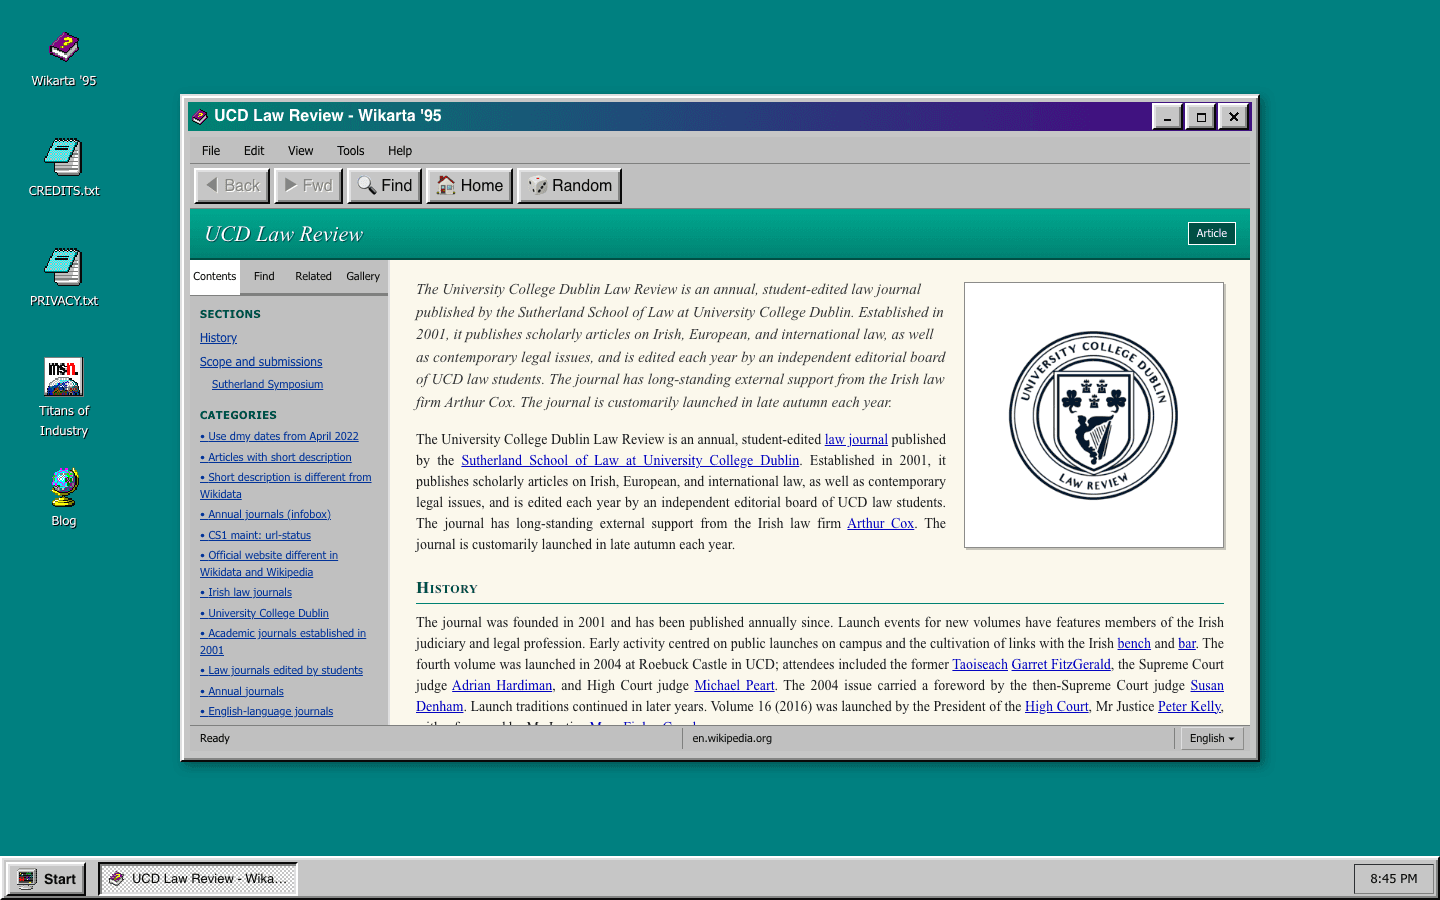Screen dimensions: 1440x900
Task: Click the Back toolbar button
Action: 232,186
